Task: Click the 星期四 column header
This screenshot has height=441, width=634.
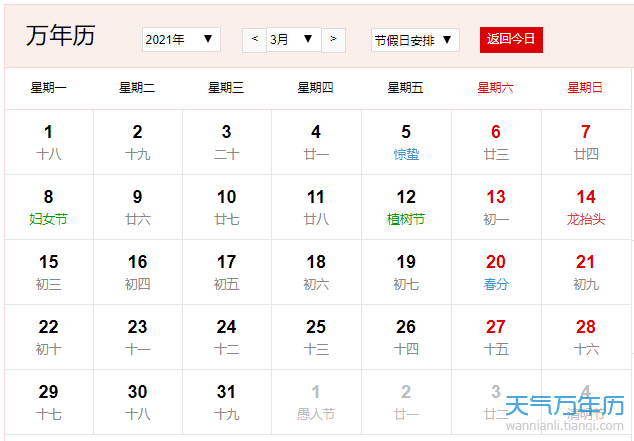Action: tap(315, 88)
